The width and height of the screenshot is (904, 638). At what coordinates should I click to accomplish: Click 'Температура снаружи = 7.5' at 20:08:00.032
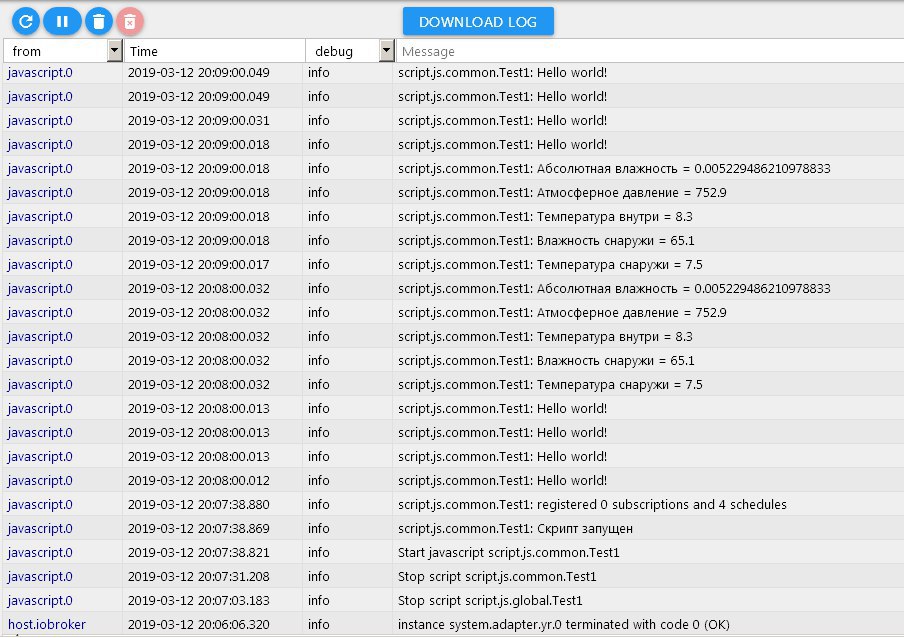[x=550, y=384]
